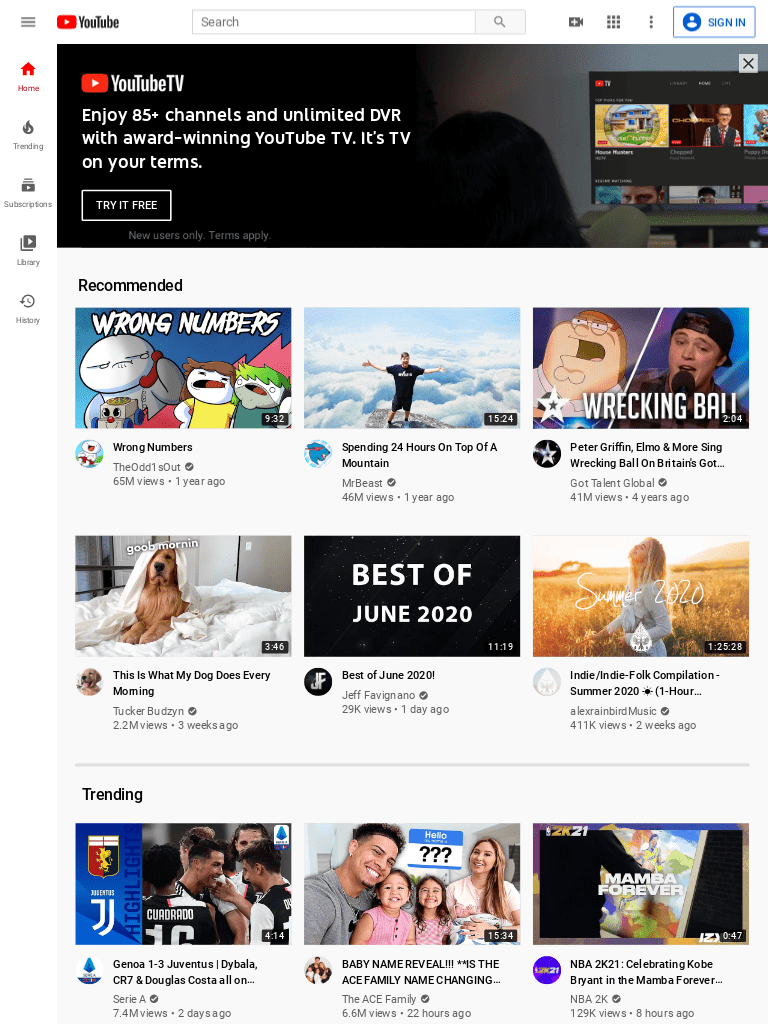Click Serie A channel avatar

click(x=89, y=970)
